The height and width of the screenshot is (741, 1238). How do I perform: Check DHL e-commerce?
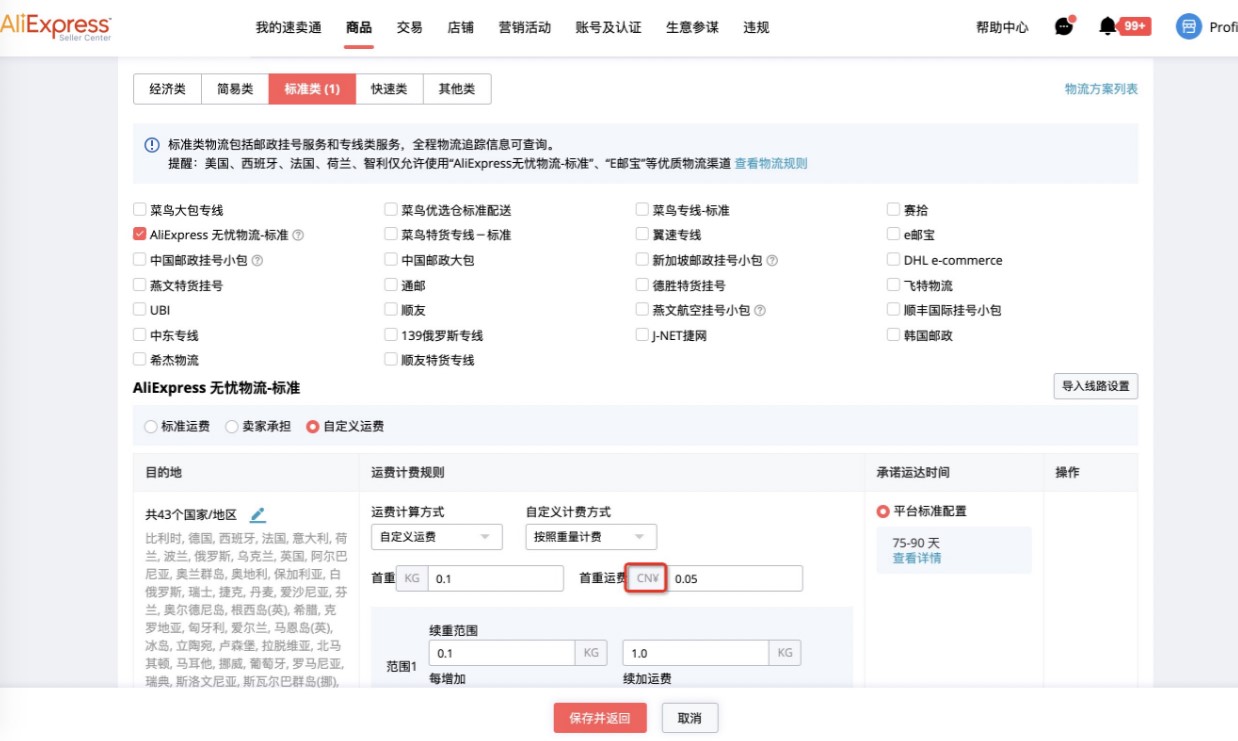(x=894, y=260)
